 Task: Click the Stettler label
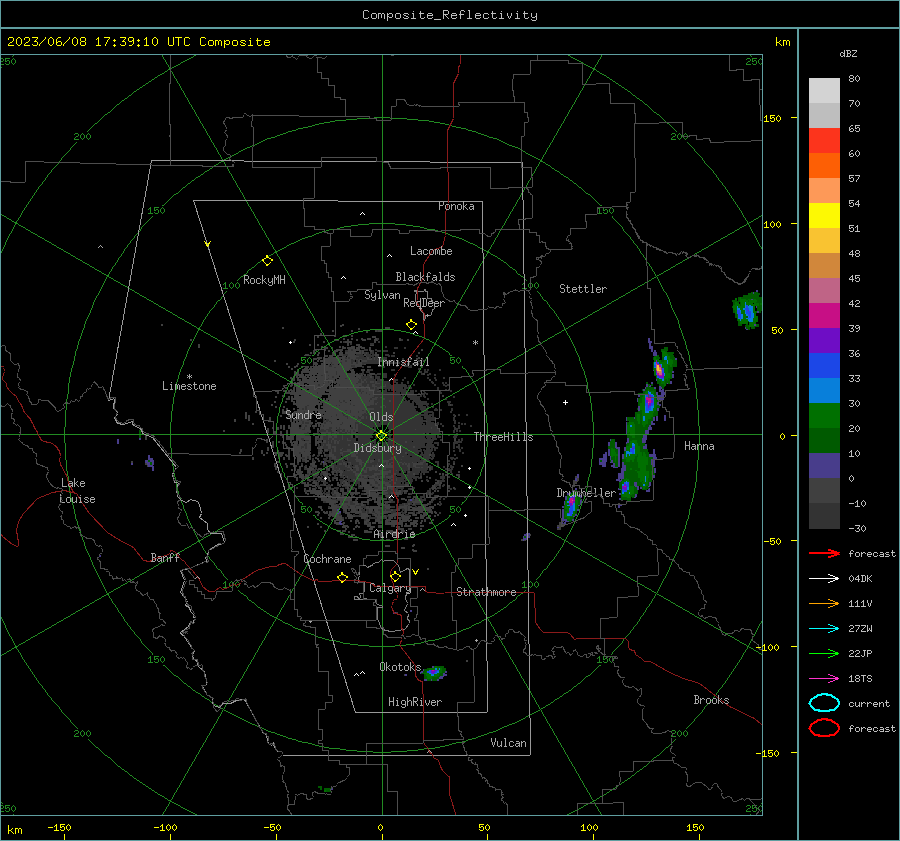583,289
